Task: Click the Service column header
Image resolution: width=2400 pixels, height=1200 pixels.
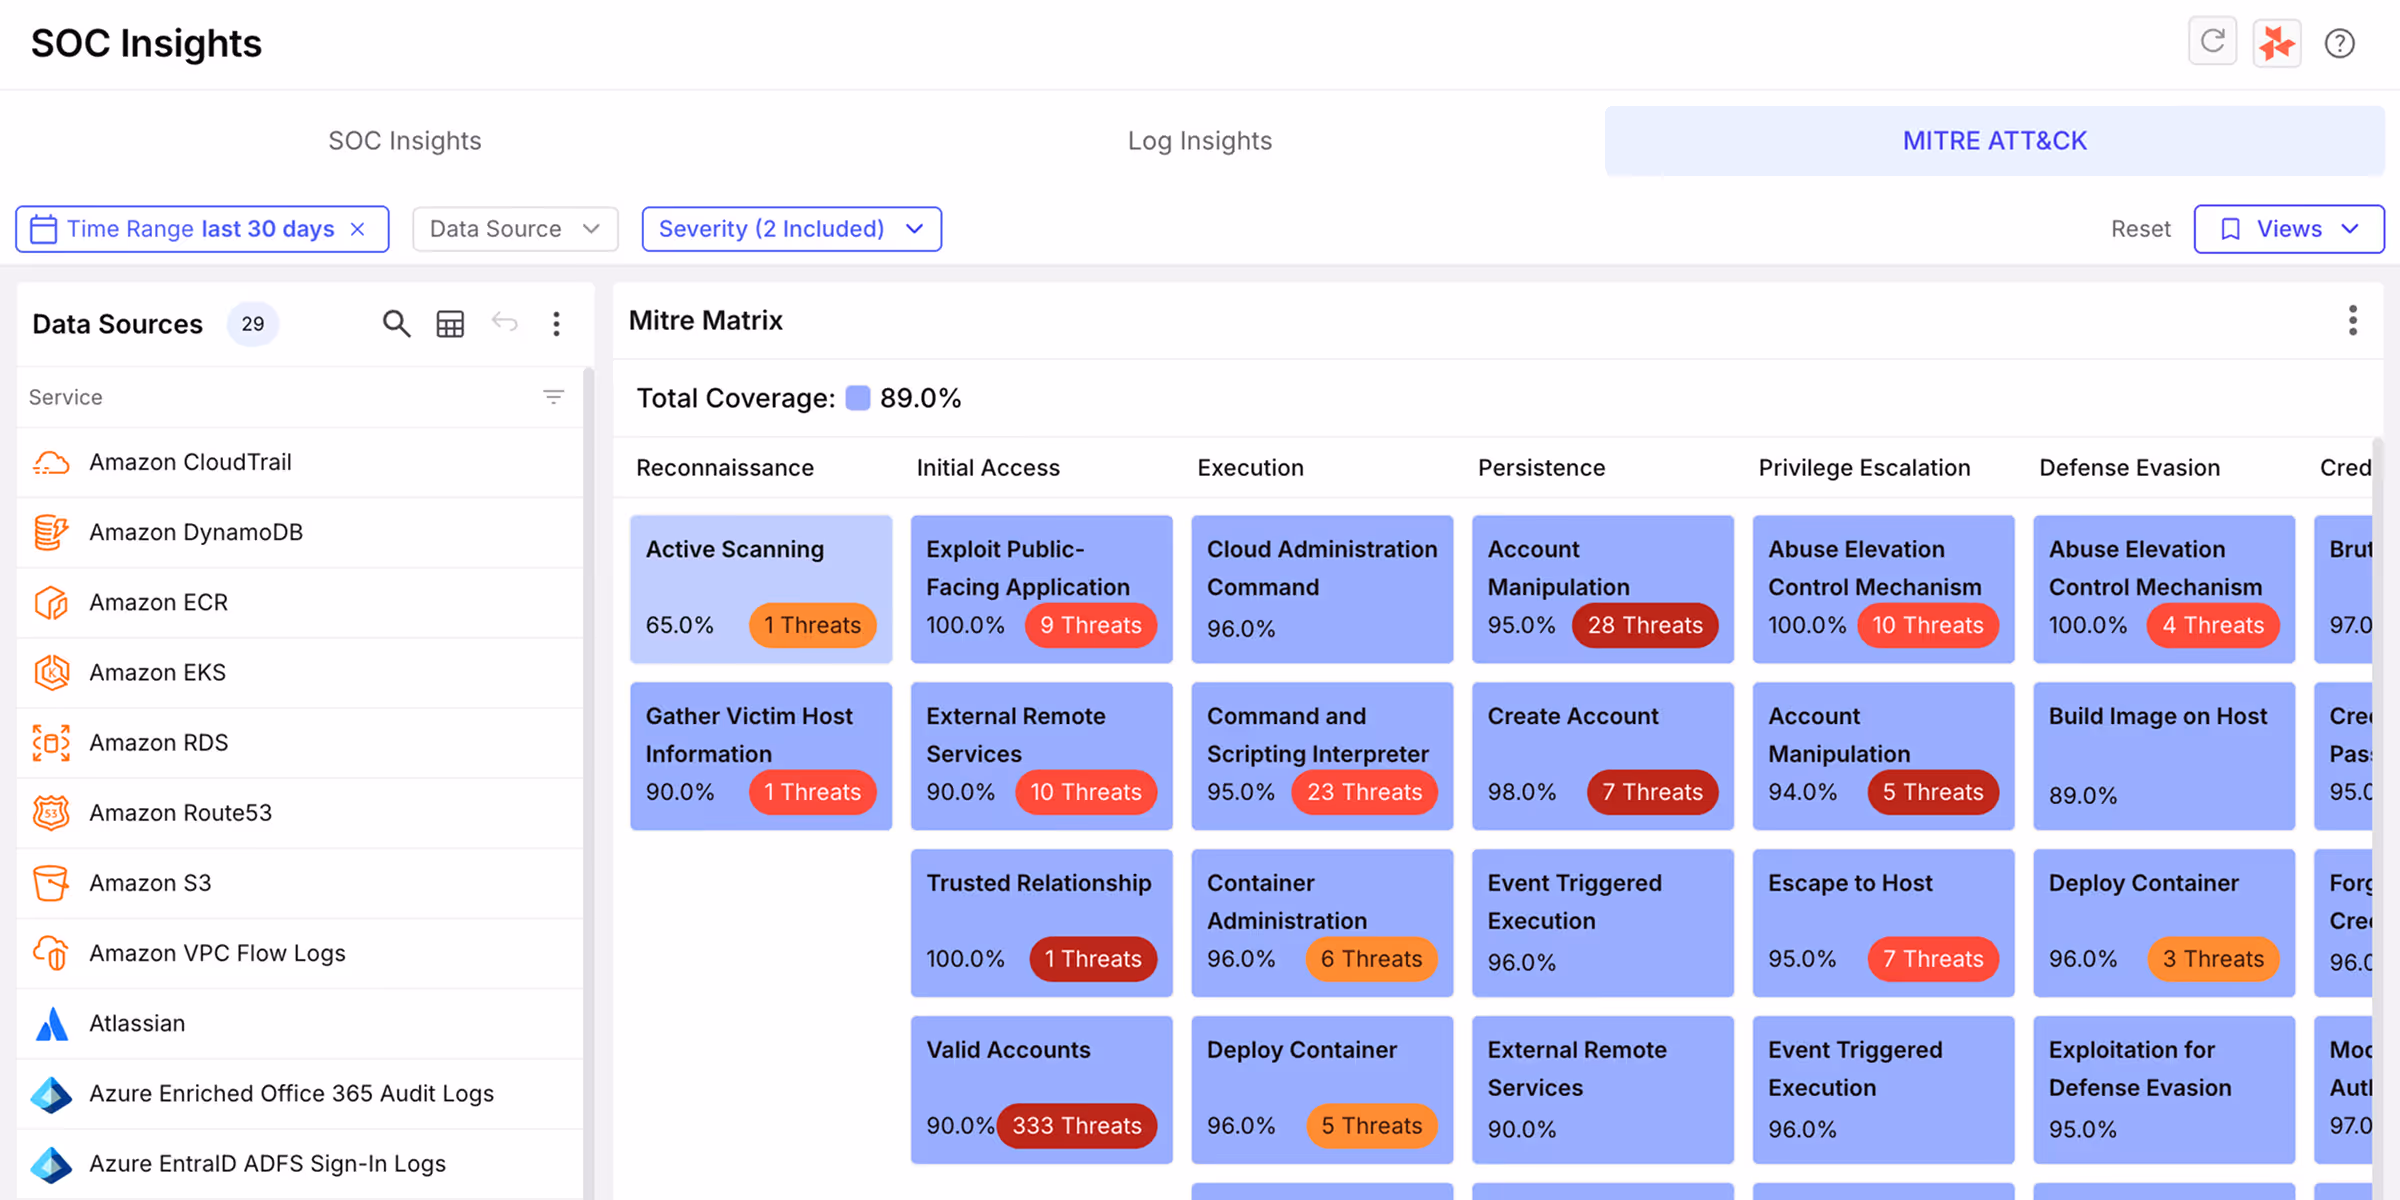Action: click(65, 397)
